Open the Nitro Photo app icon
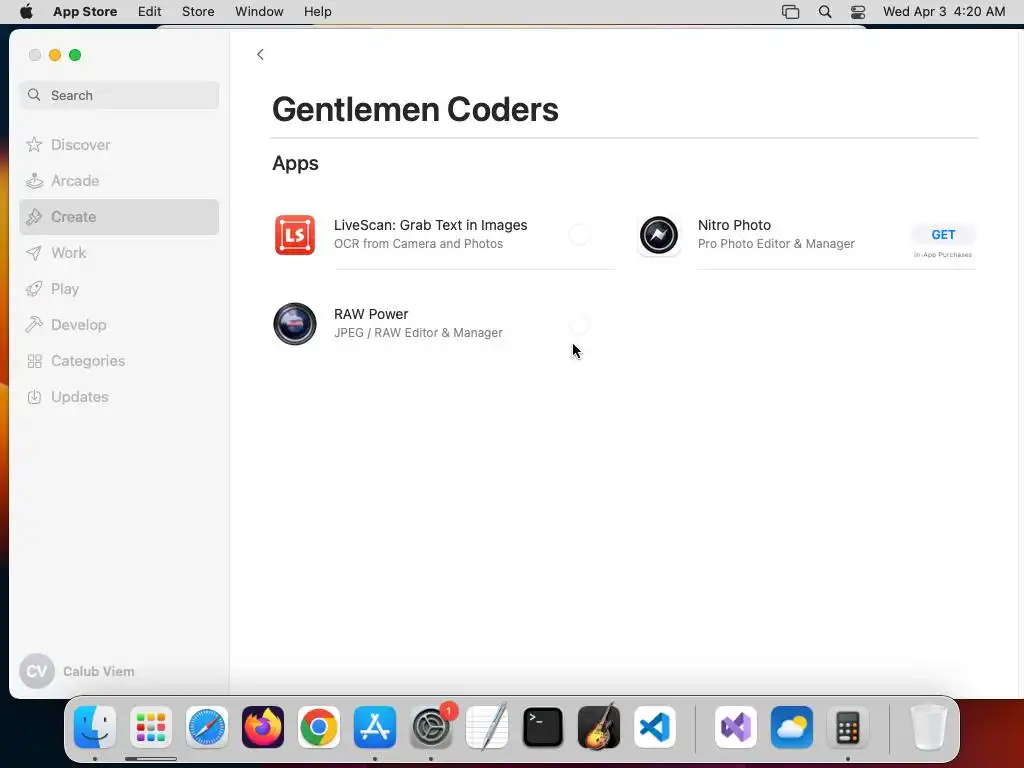This screenshot has height=768, width=1024. tap(658, 234)
